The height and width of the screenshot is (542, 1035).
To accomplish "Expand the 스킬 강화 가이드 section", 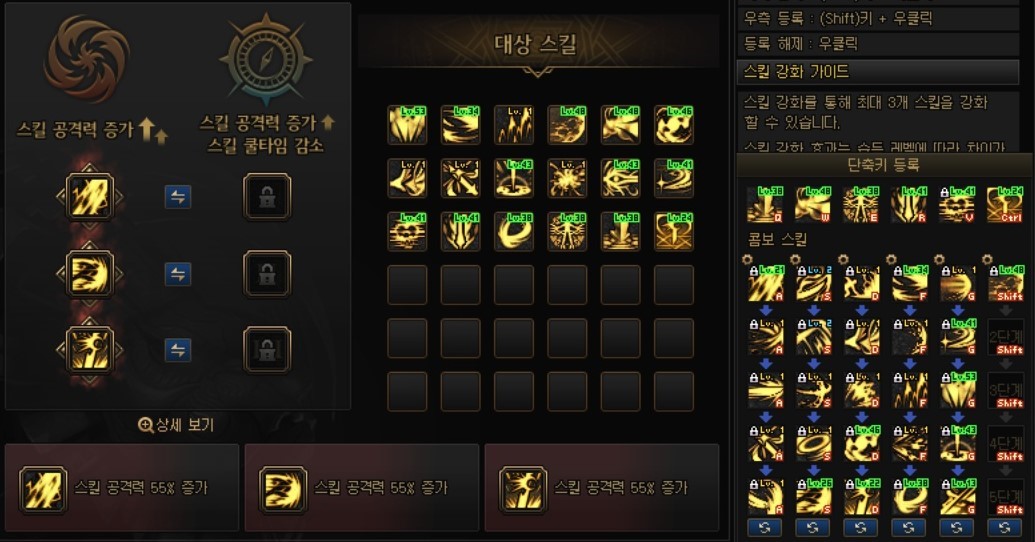I will (x=878, y=71).
